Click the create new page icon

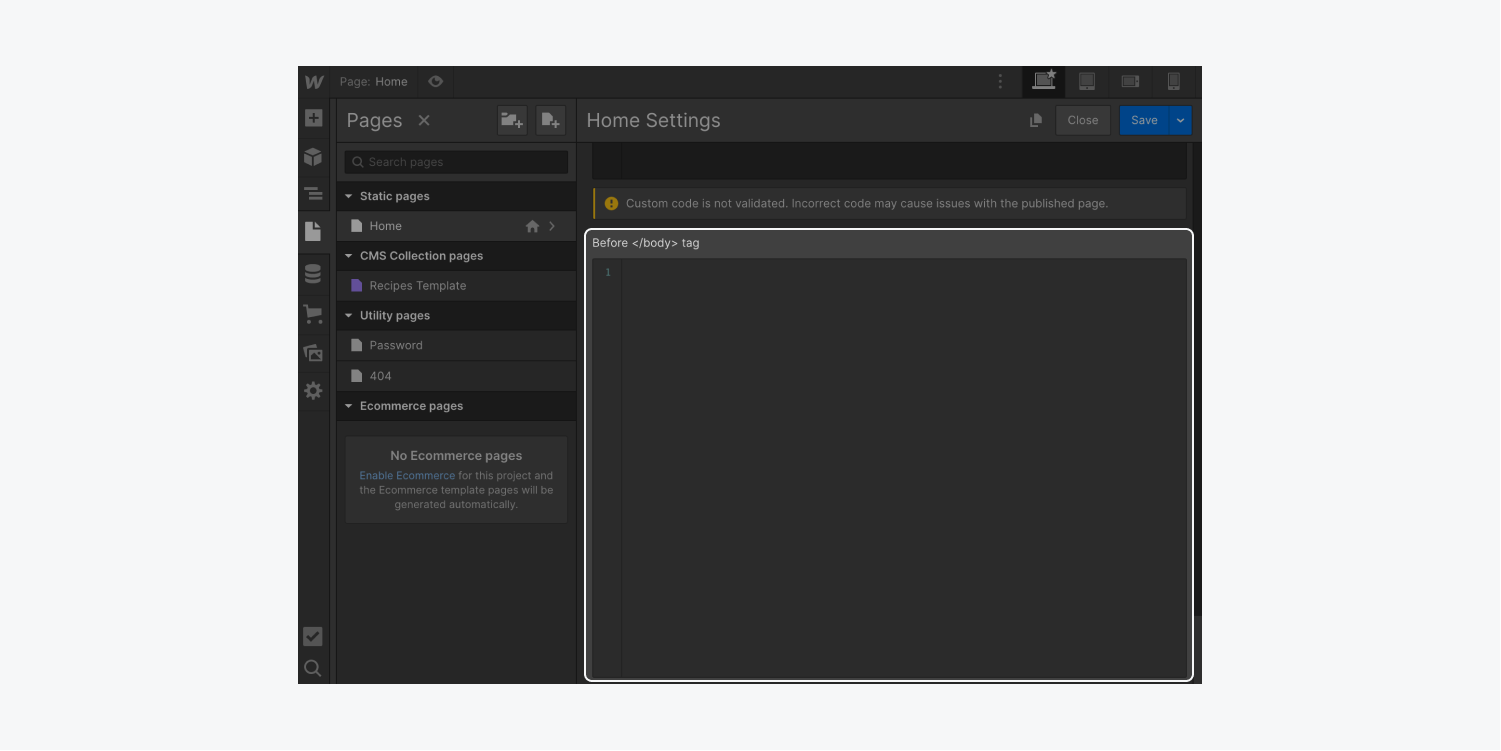550,120
